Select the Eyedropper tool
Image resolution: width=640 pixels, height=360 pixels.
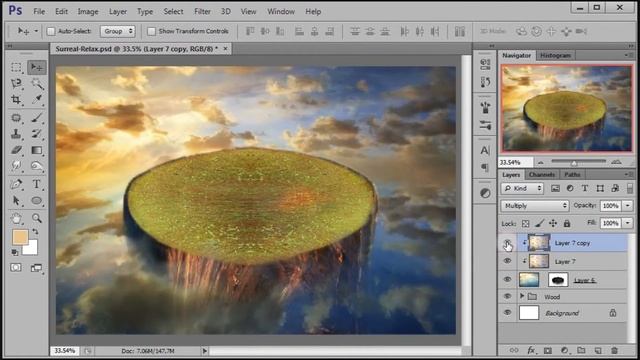point(37,100)
